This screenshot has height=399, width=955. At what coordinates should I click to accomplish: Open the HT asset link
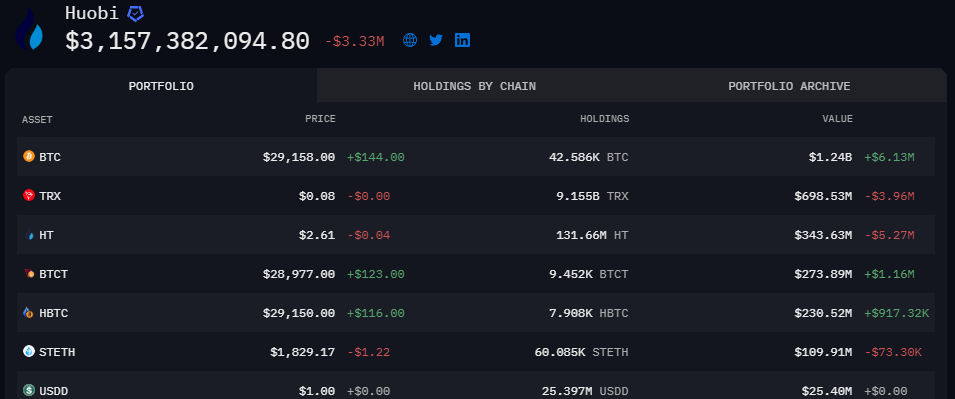pos(46,235)
